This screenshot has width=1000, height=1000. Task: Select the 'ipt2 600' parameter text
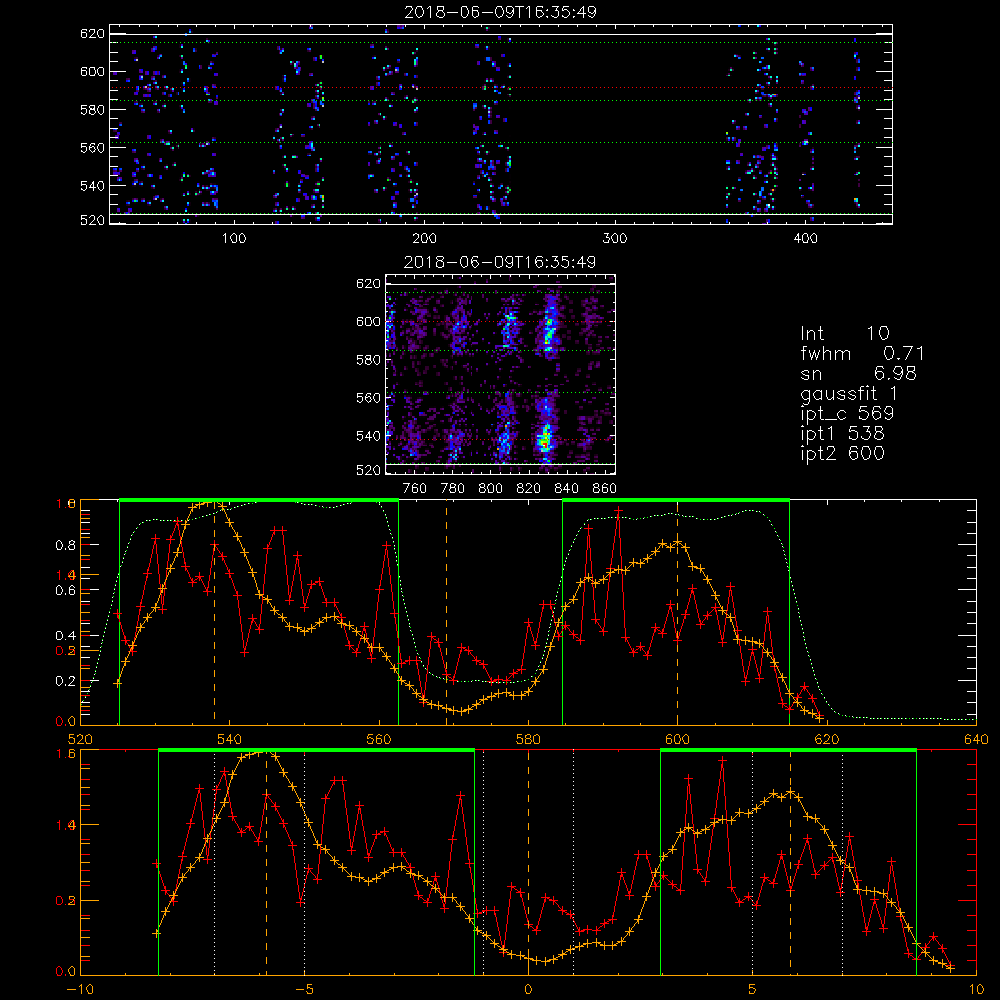[842, 453]
